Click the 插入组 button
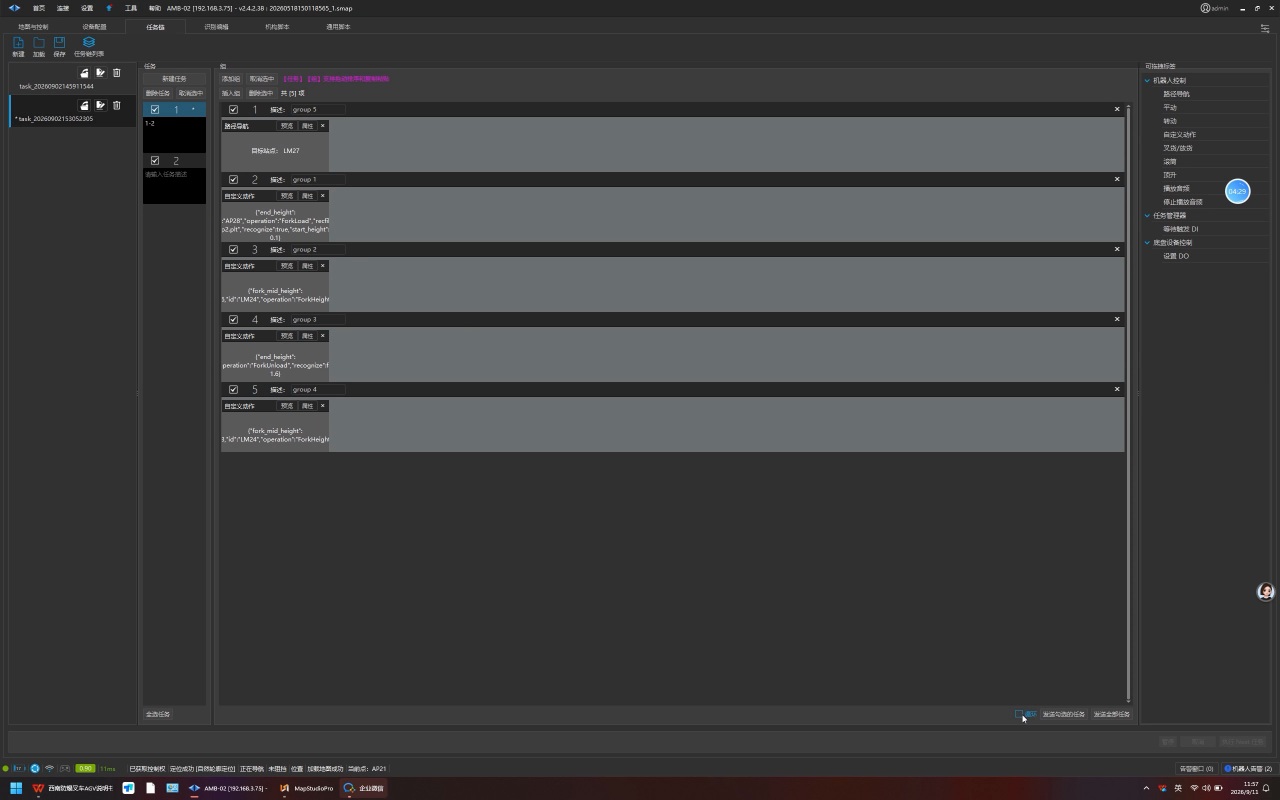 tap(231, 93)
